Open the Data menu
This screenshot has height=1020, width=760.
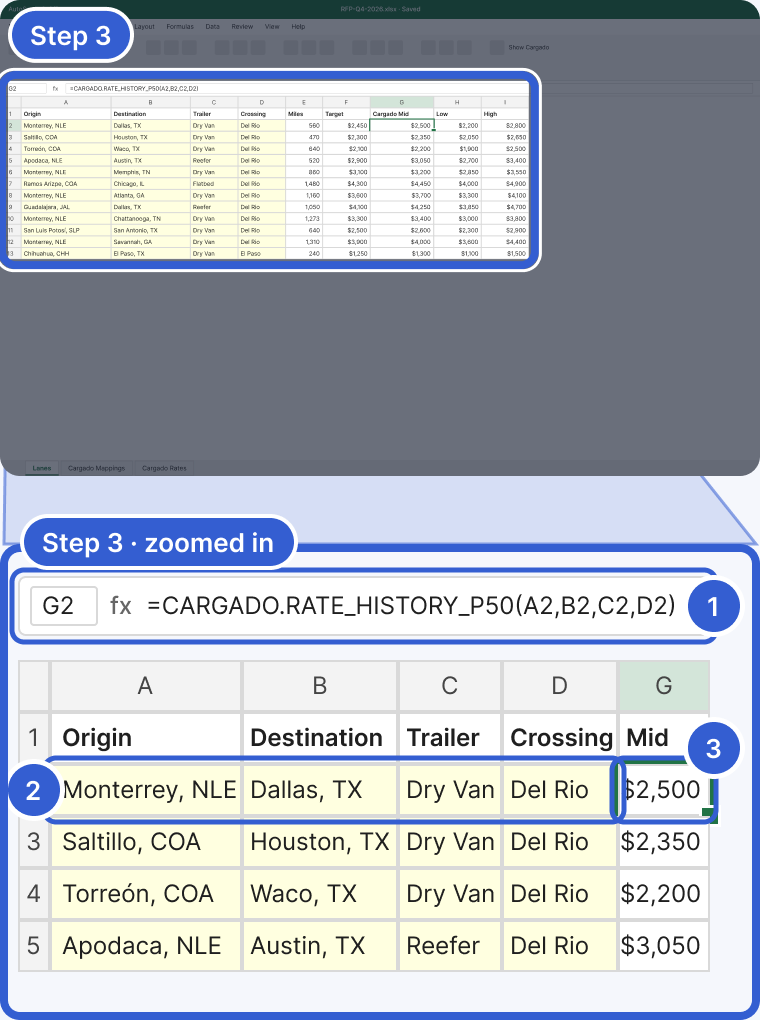pyautogui.click(x=212, y=27)
